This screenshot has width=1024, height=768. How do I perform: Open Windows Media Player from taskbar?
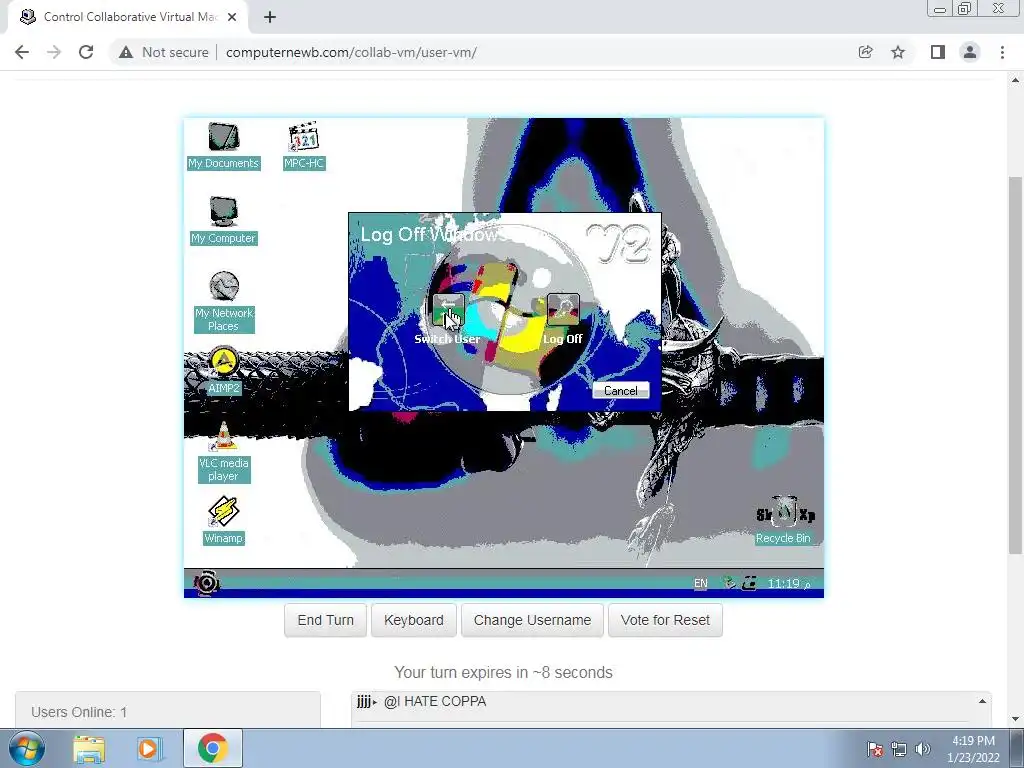coord(148,748)
